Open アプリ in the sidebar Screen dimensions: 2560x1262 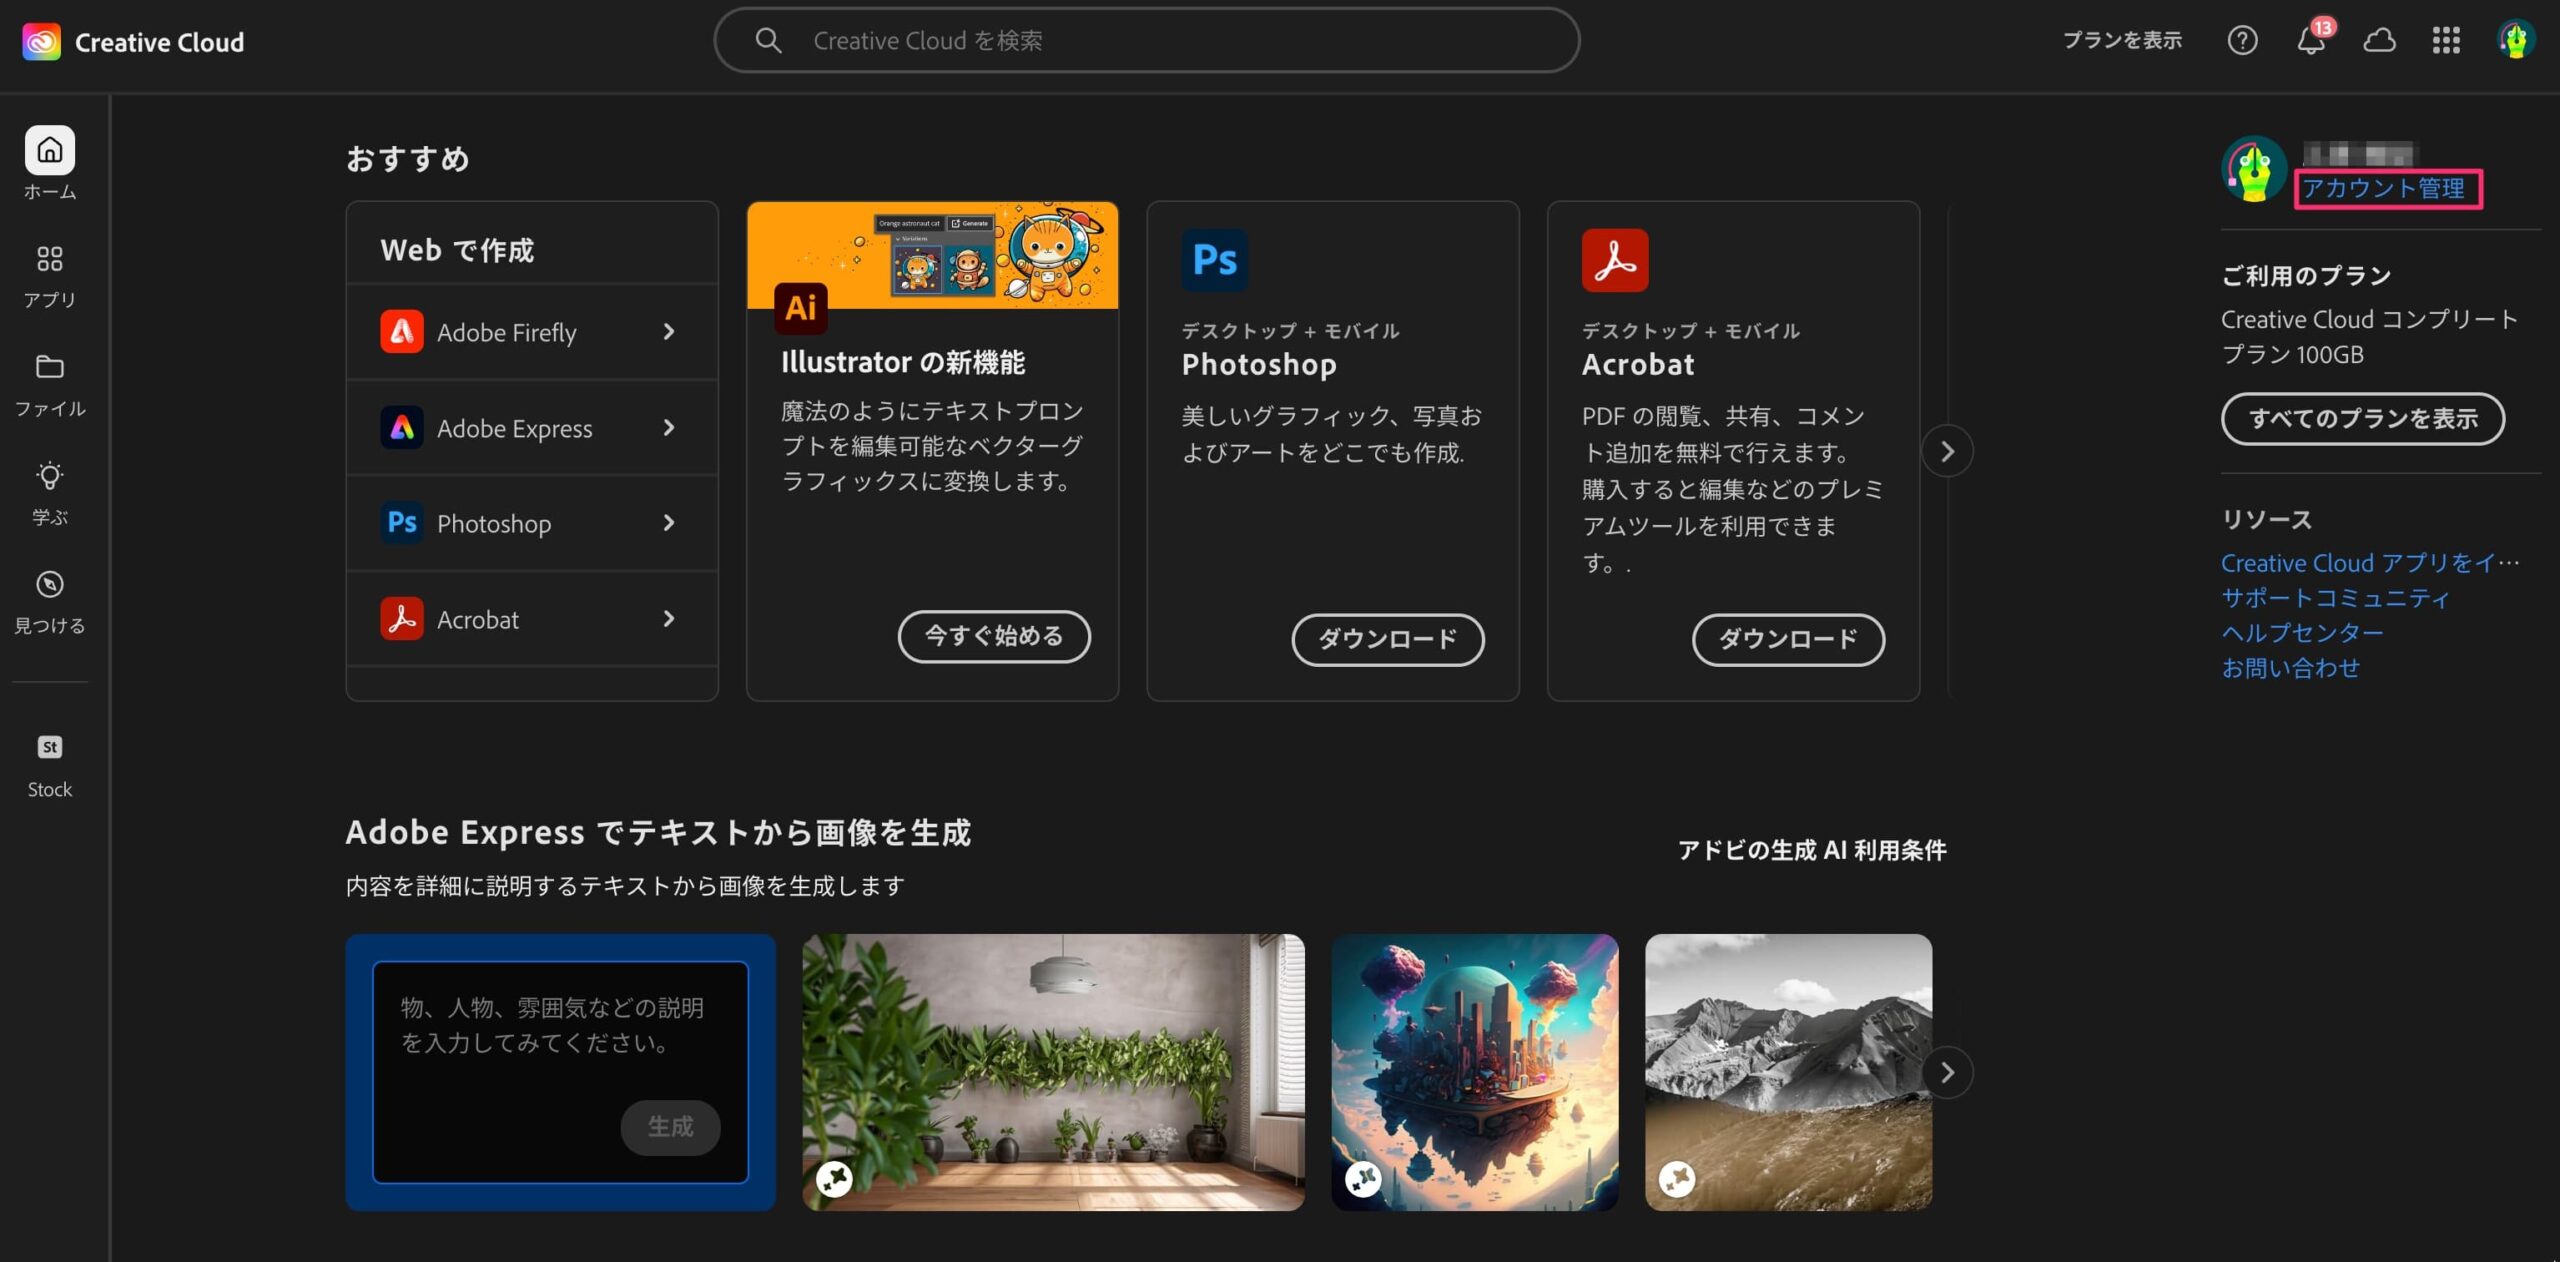[x=49, y=277]
